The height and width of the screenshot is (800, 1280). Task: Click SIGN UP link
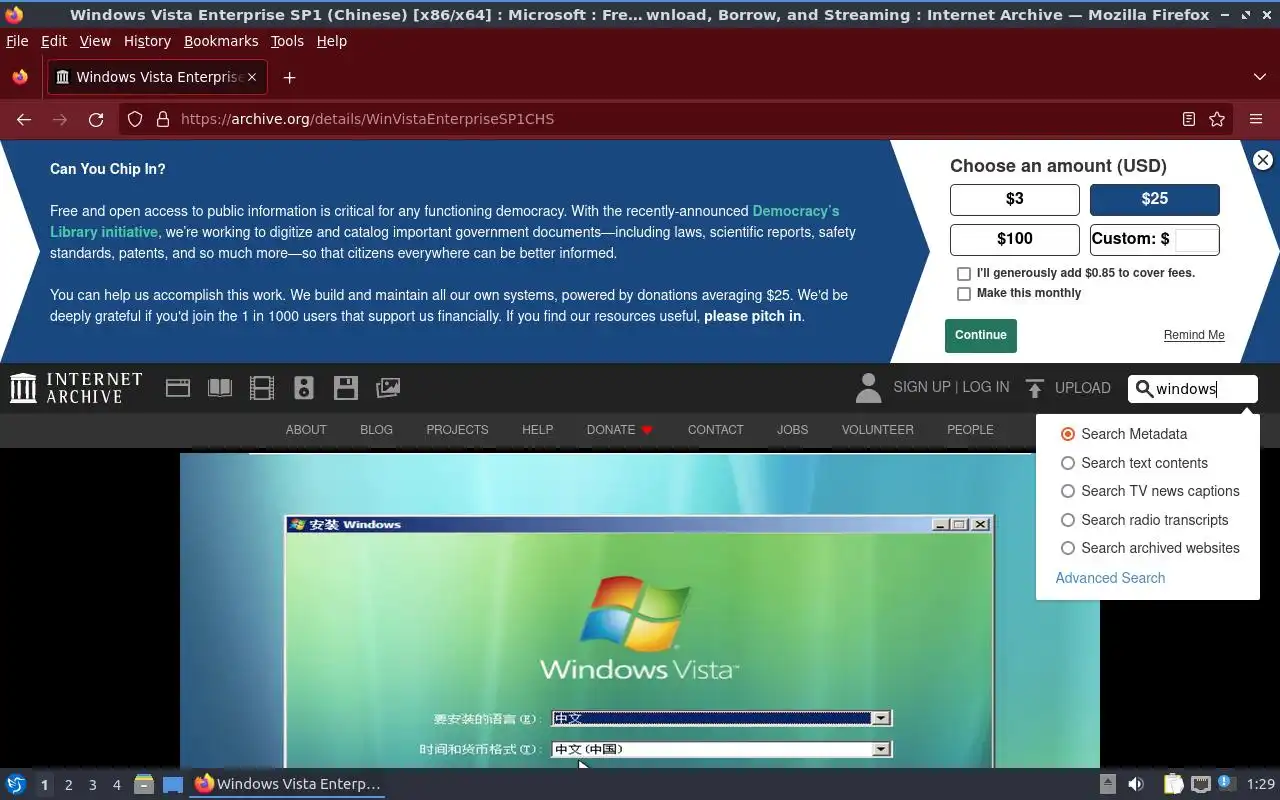coord(922,387)
